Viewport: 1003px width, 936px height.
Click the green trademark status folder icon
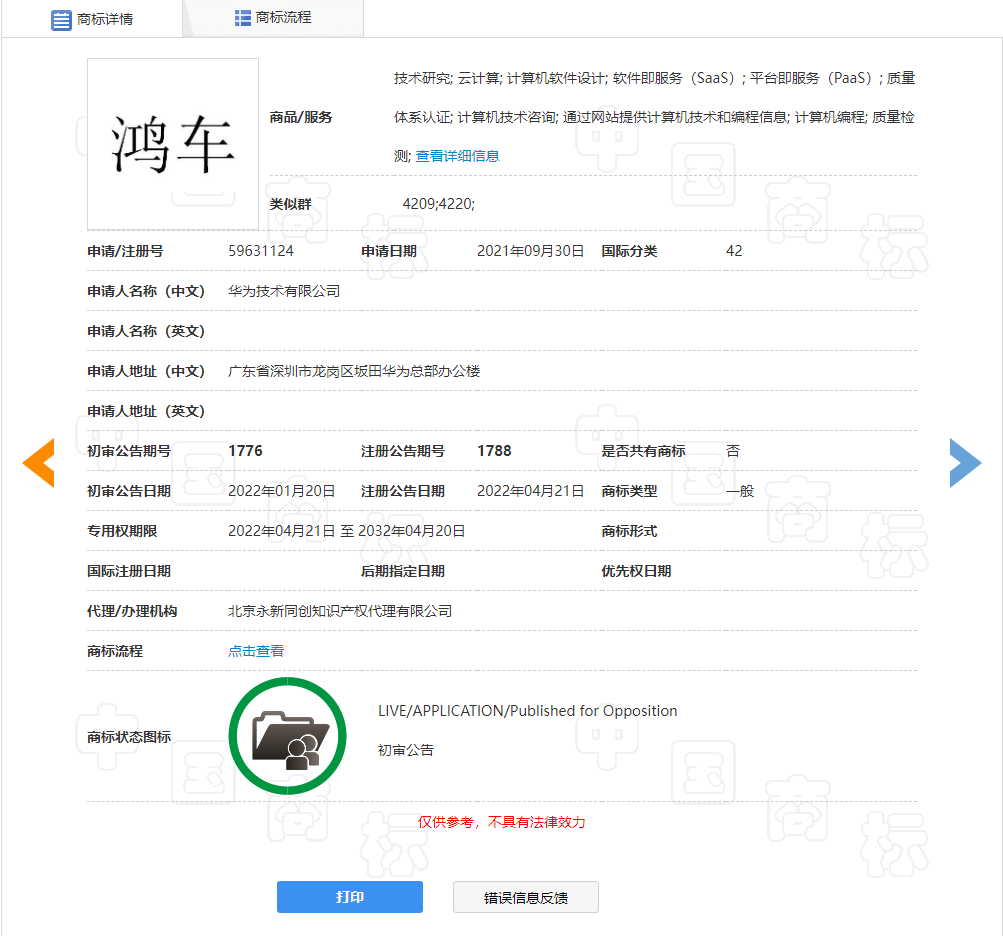tap(287, 735)
